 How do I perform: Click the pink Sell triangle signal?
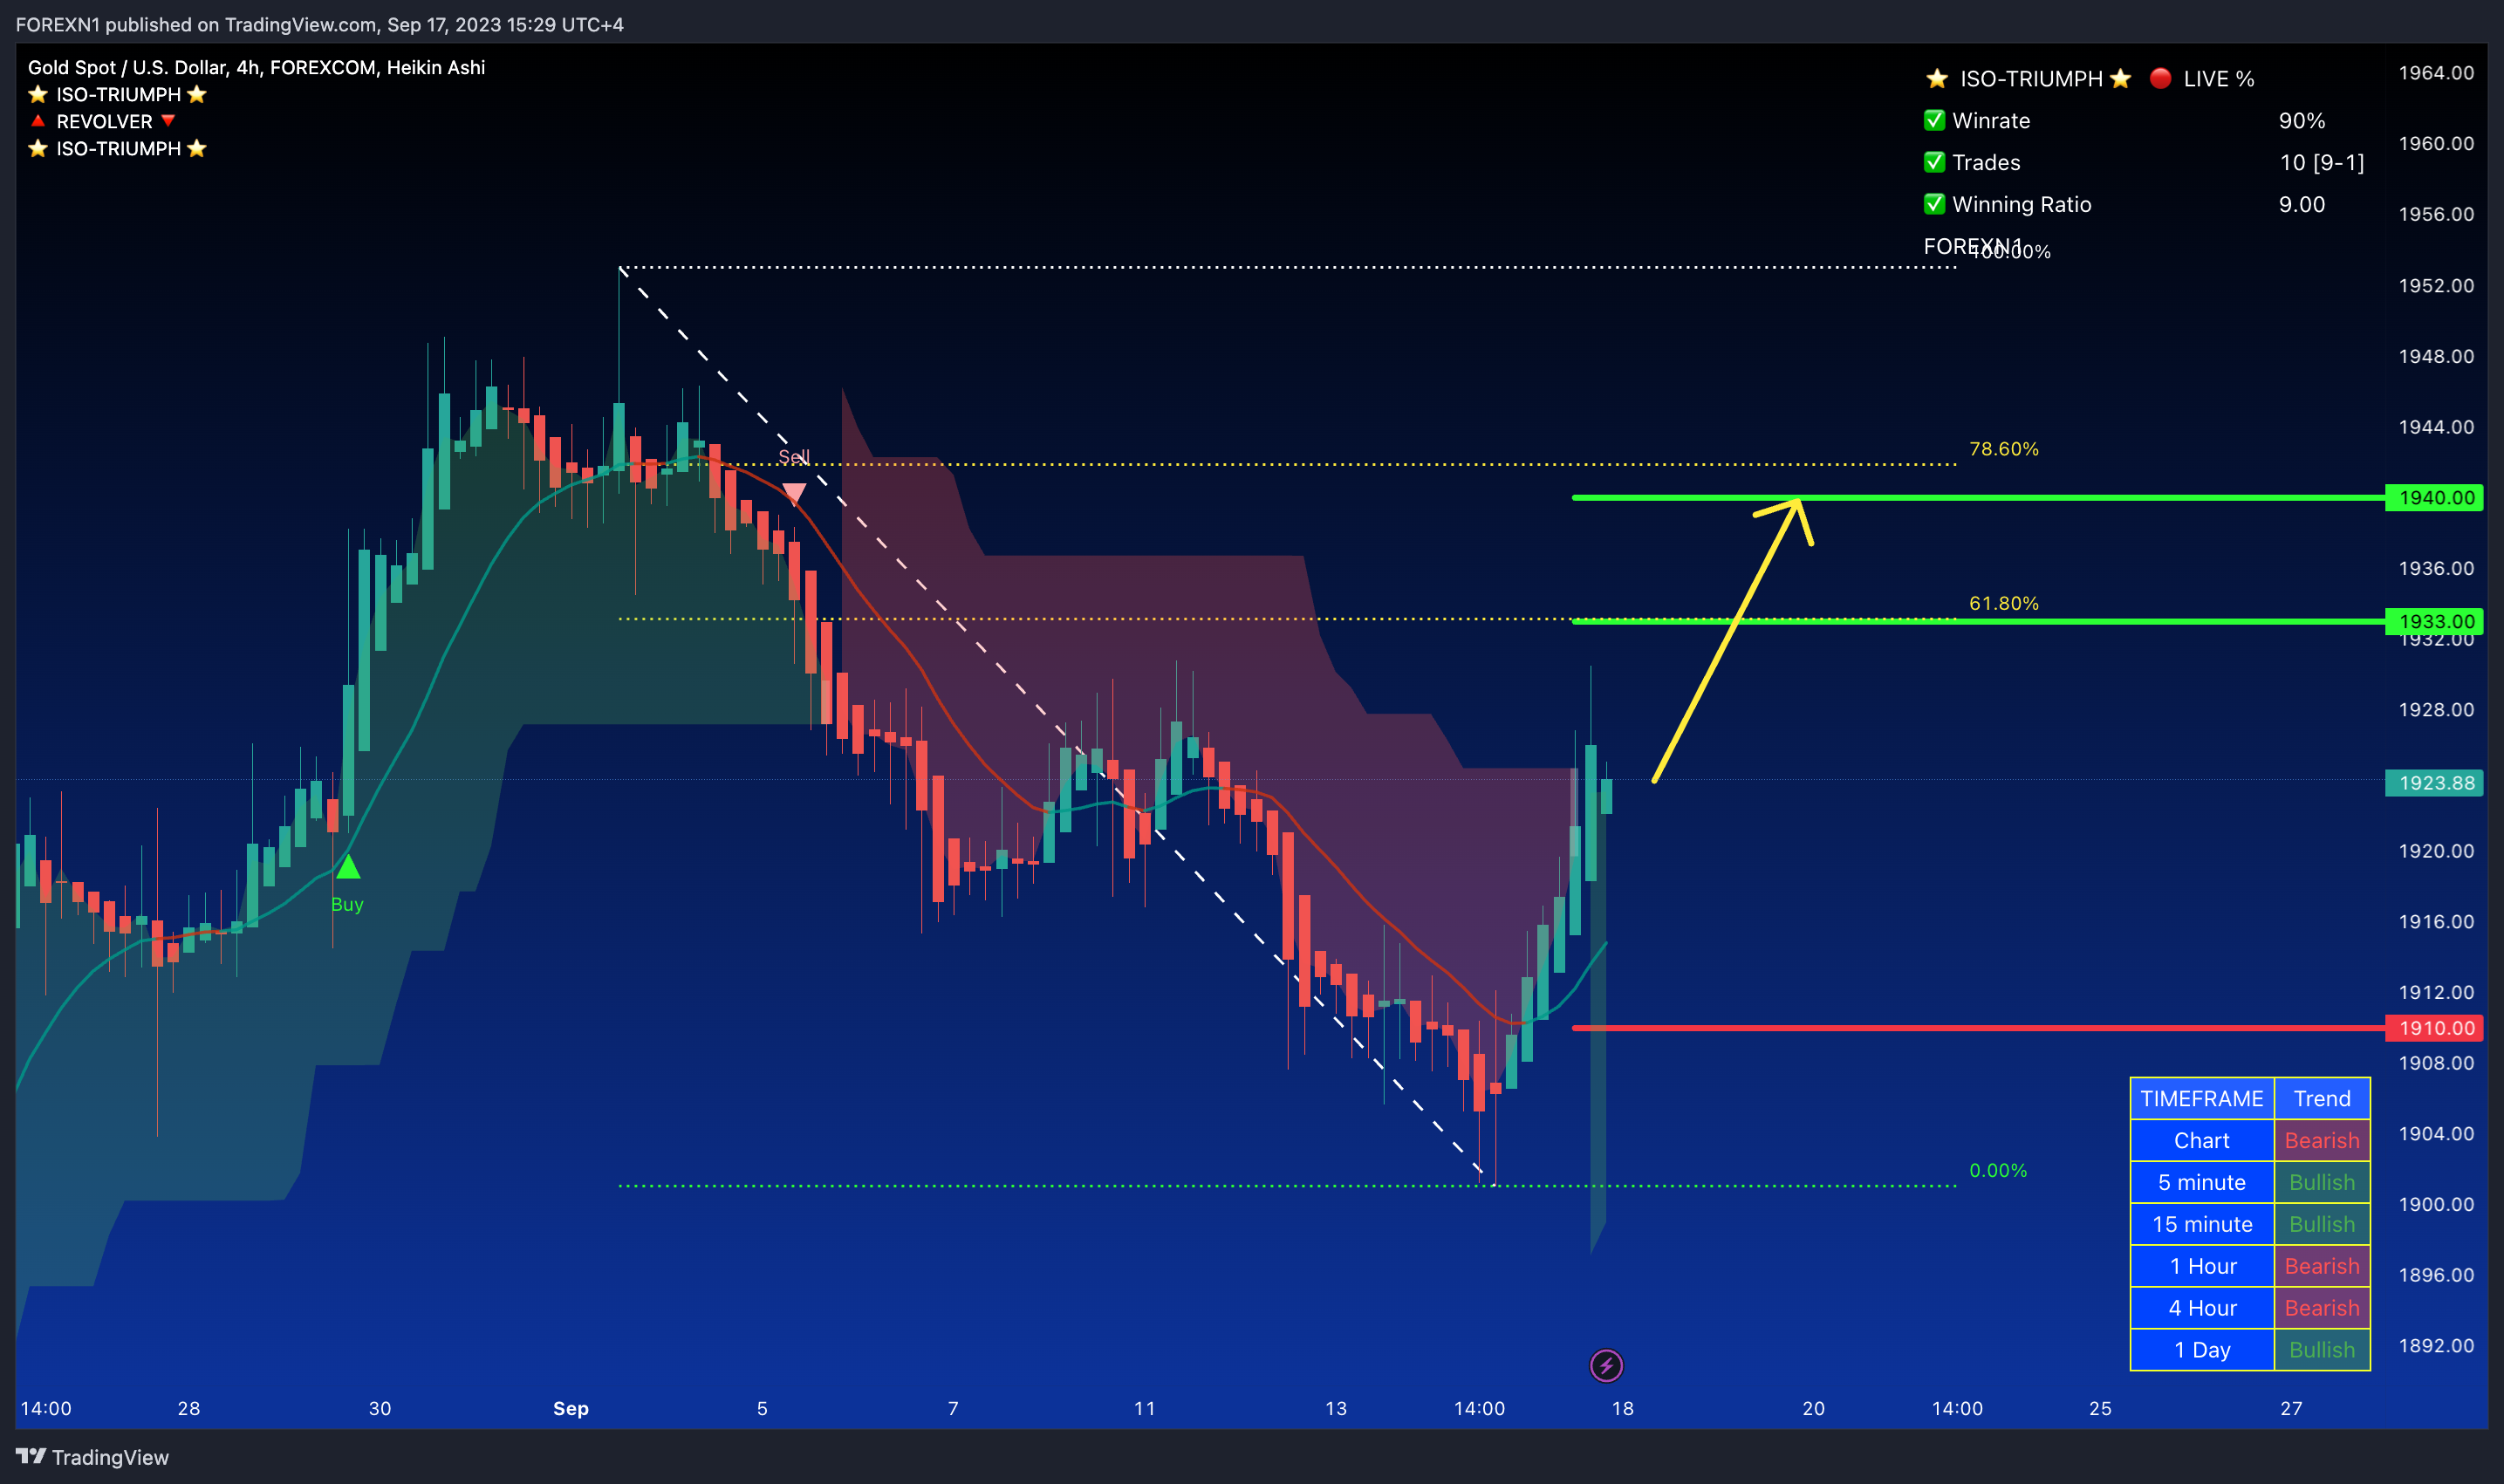[794, 494]
